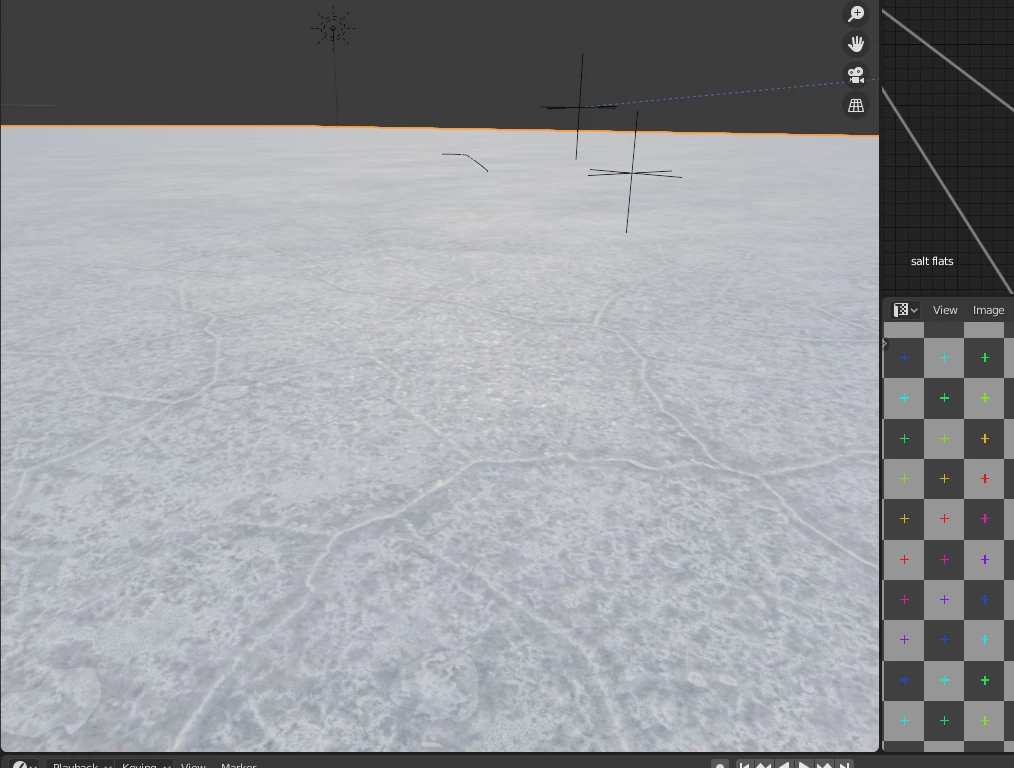Toggle camera view with the camera icon
The image size is (1014, 768).
tap(856, 75)
